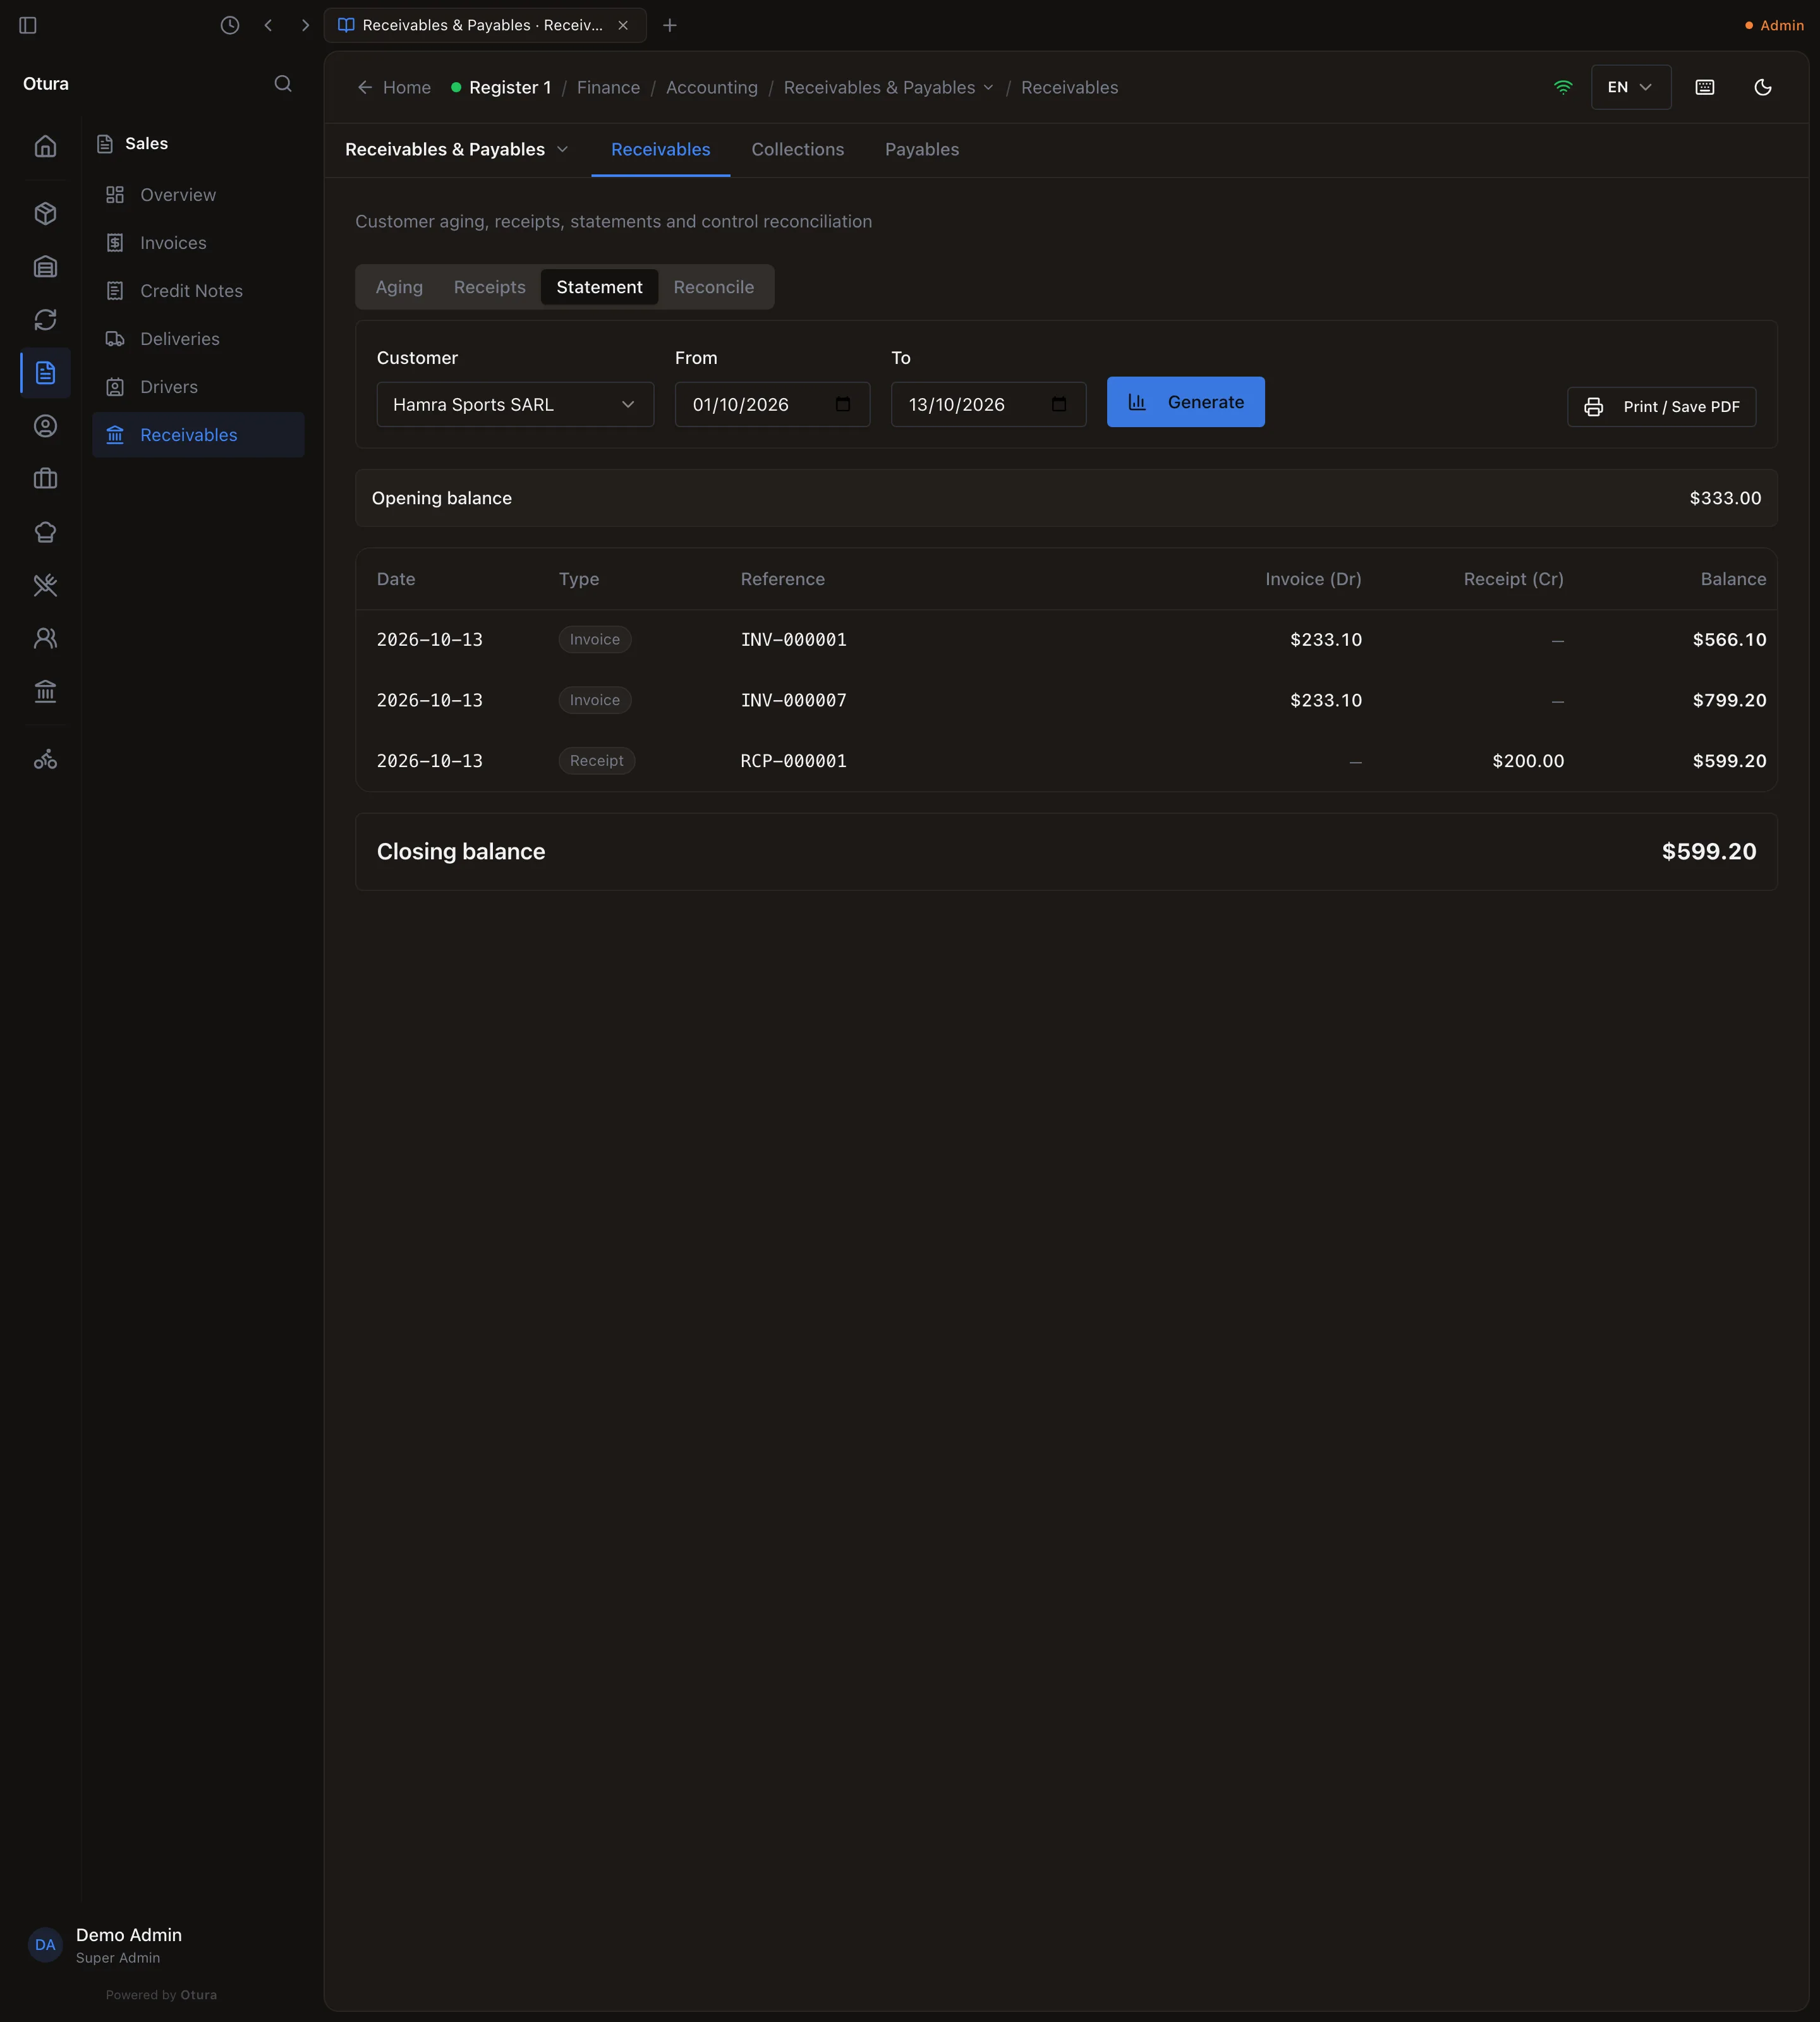This screenshot has height=2022, width=1820.
Task: Click Print / Save PDF button
Action: [x=1661, y=407]
